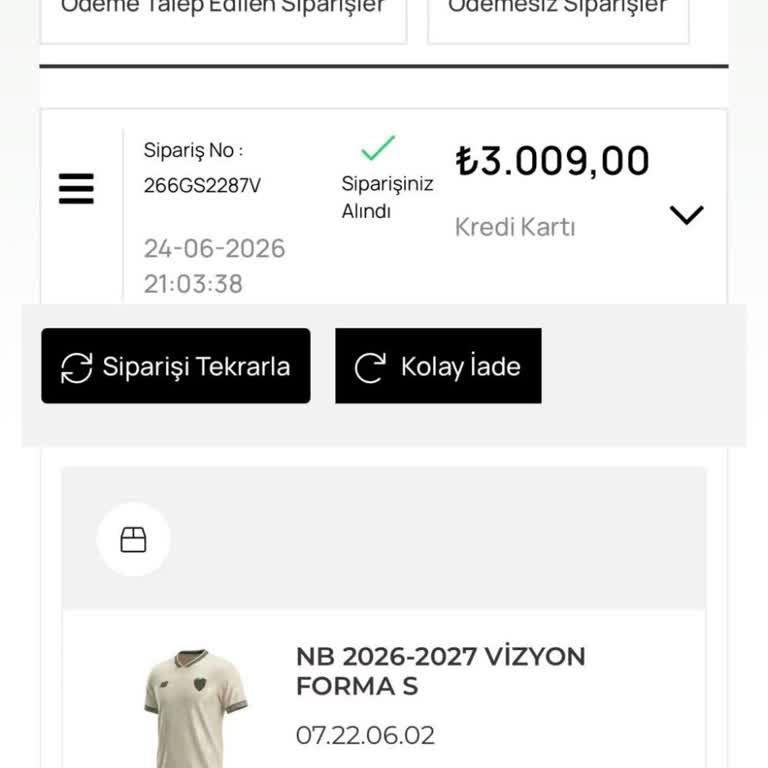Open the jersey product thumbnail

(x=196, y=708)
